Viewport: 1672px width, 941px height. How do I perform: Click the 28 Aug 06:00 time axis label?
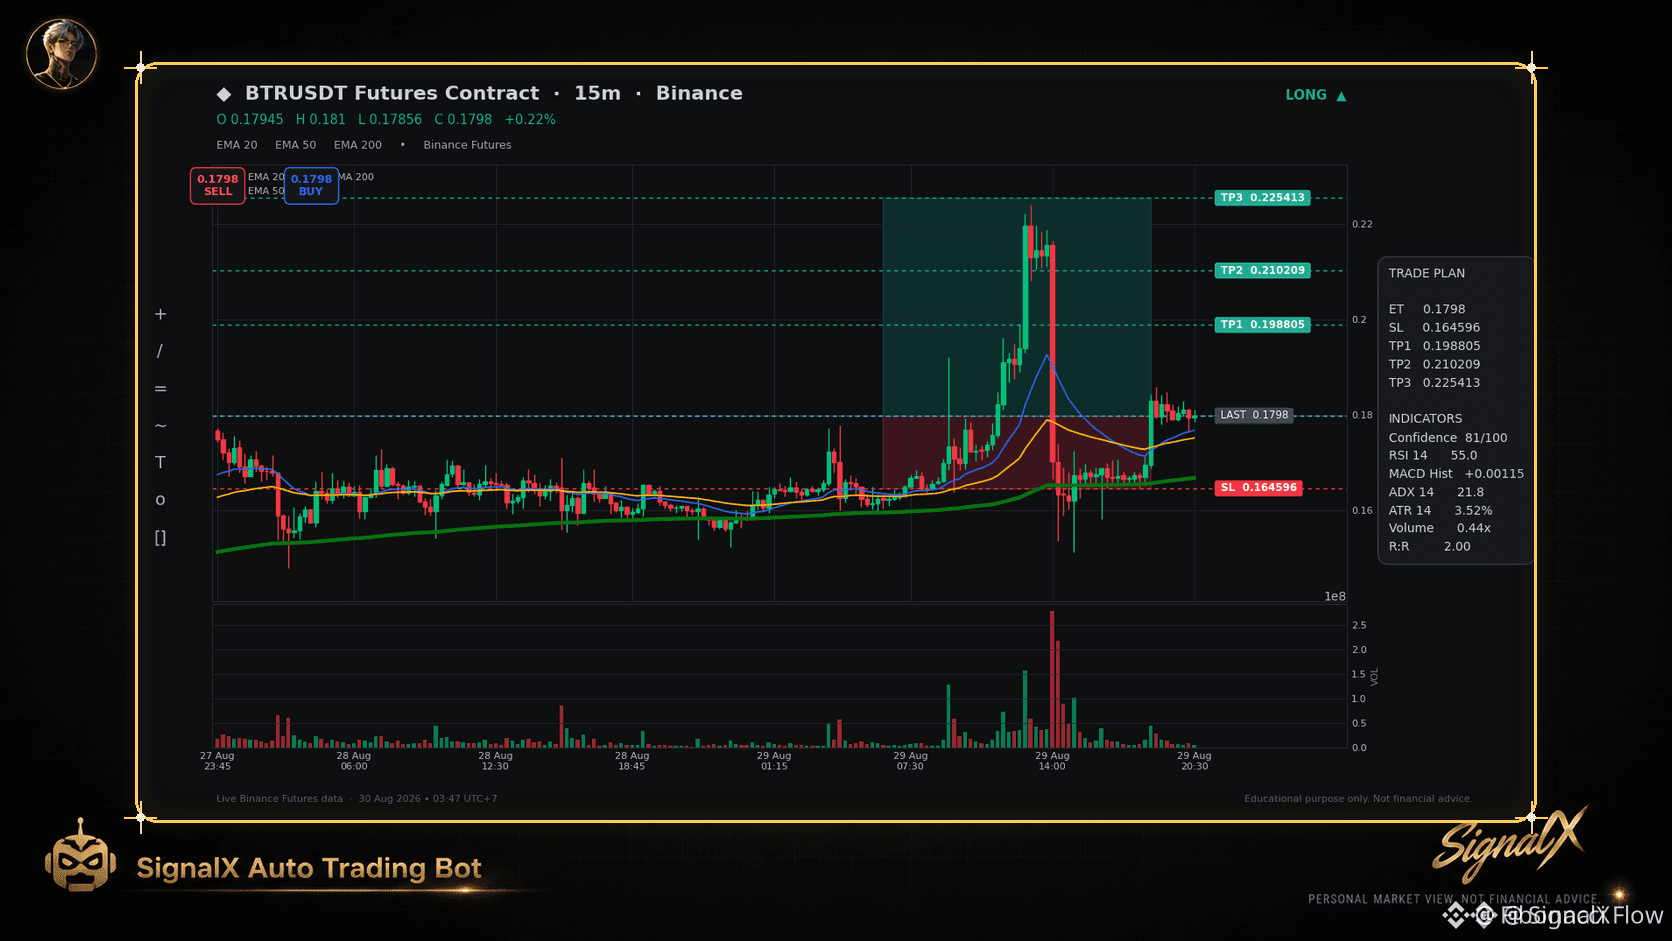click(354, 761)
